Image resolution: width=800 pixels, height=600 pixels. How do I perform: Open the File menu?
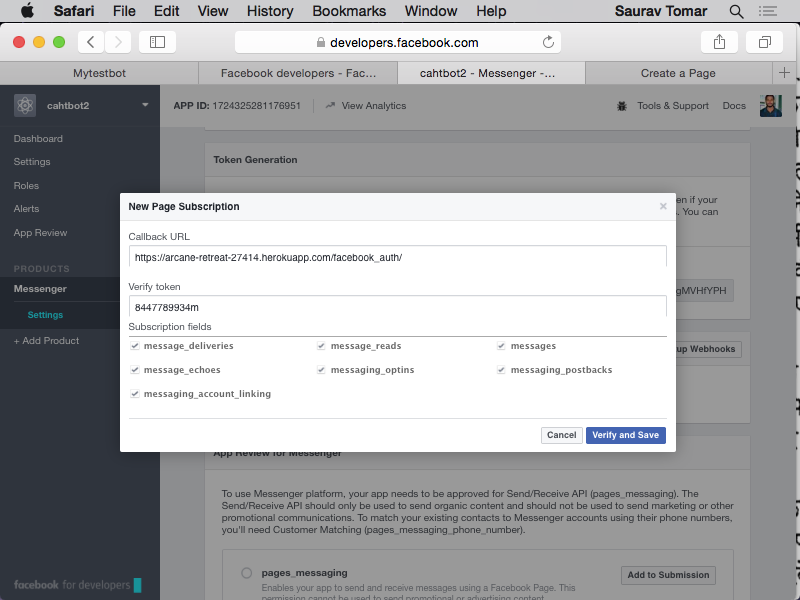[124, 11]
